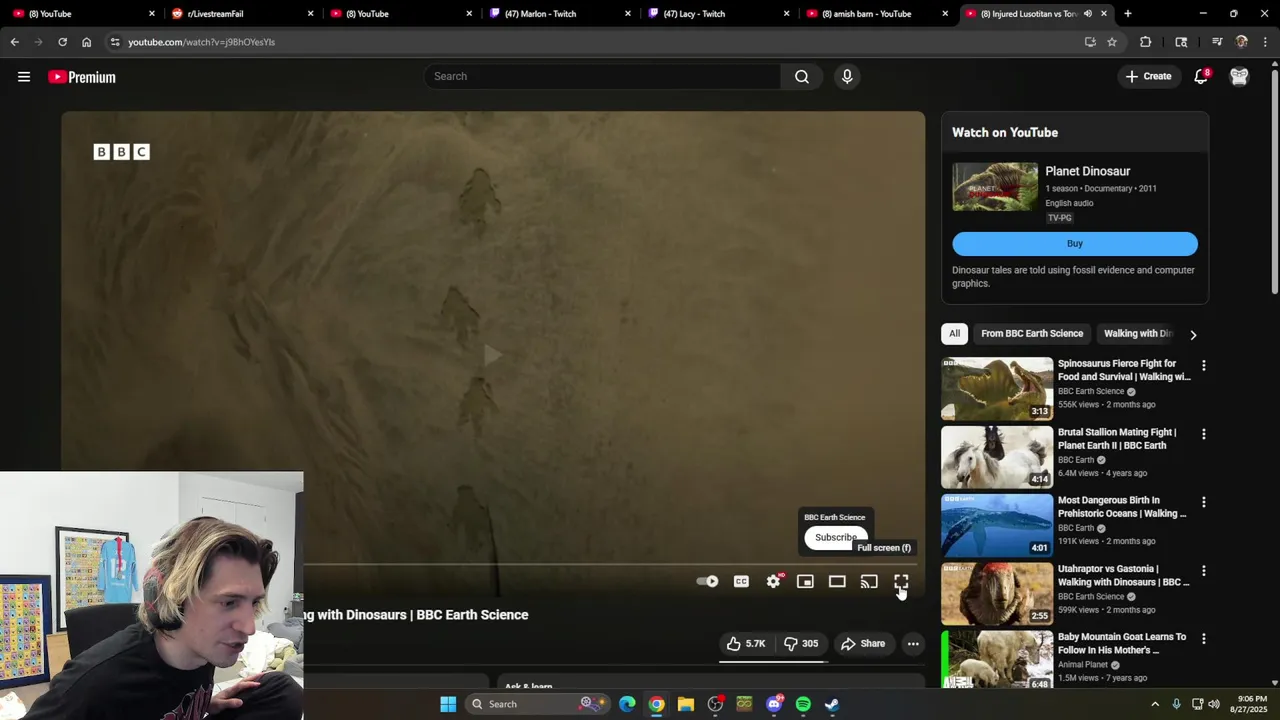Enter full screen mode on the video
Viewport: 1280px width, 720px height.
pos(901,581)
